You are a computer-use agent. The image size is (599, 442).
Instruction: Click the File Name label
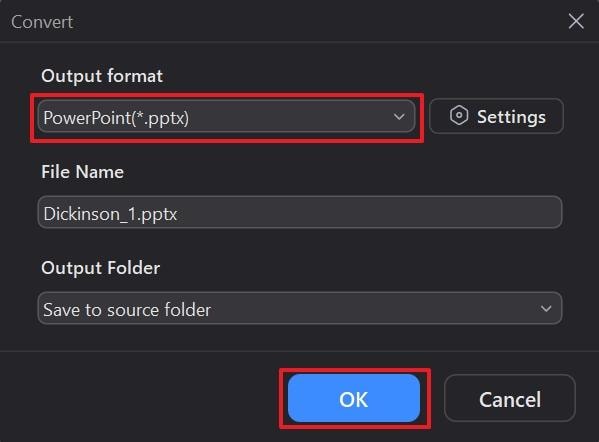click(x=83, y=172)
